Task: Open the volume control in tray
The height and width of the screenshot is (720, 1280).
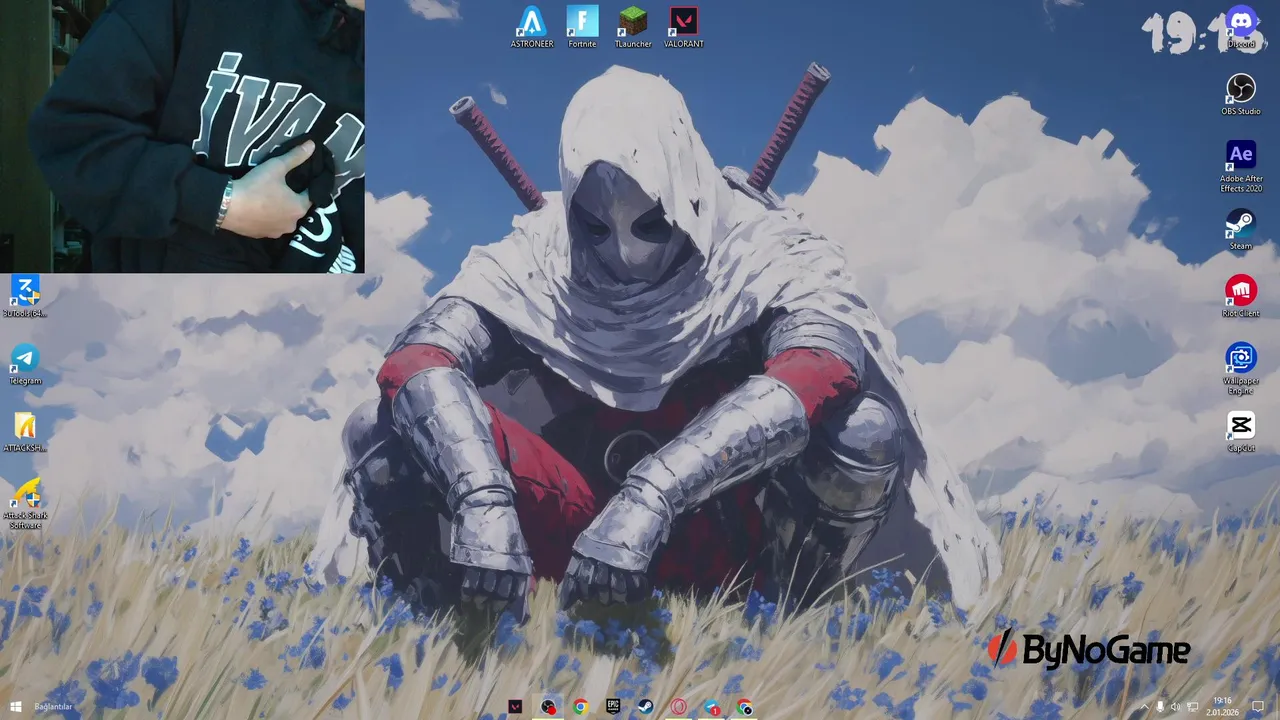Action: click(1176, 707)
